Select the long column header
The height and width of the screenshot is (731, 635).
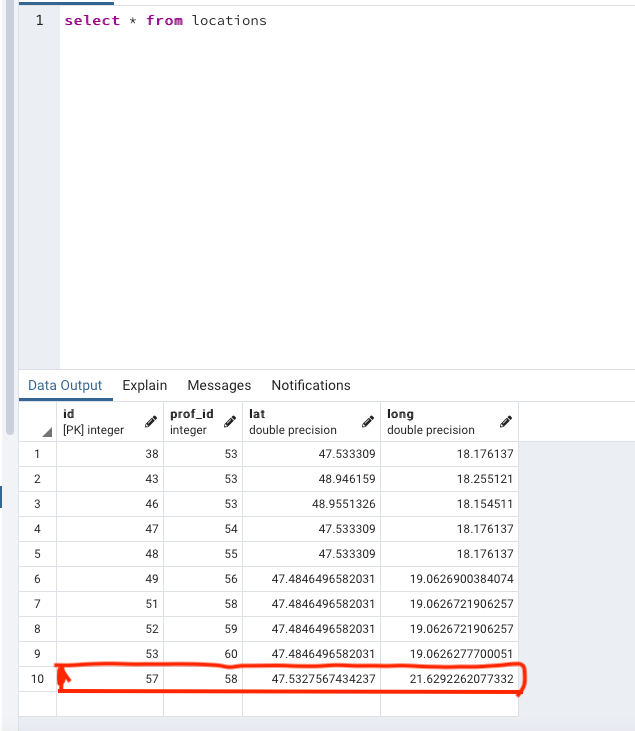pos(449,421)
